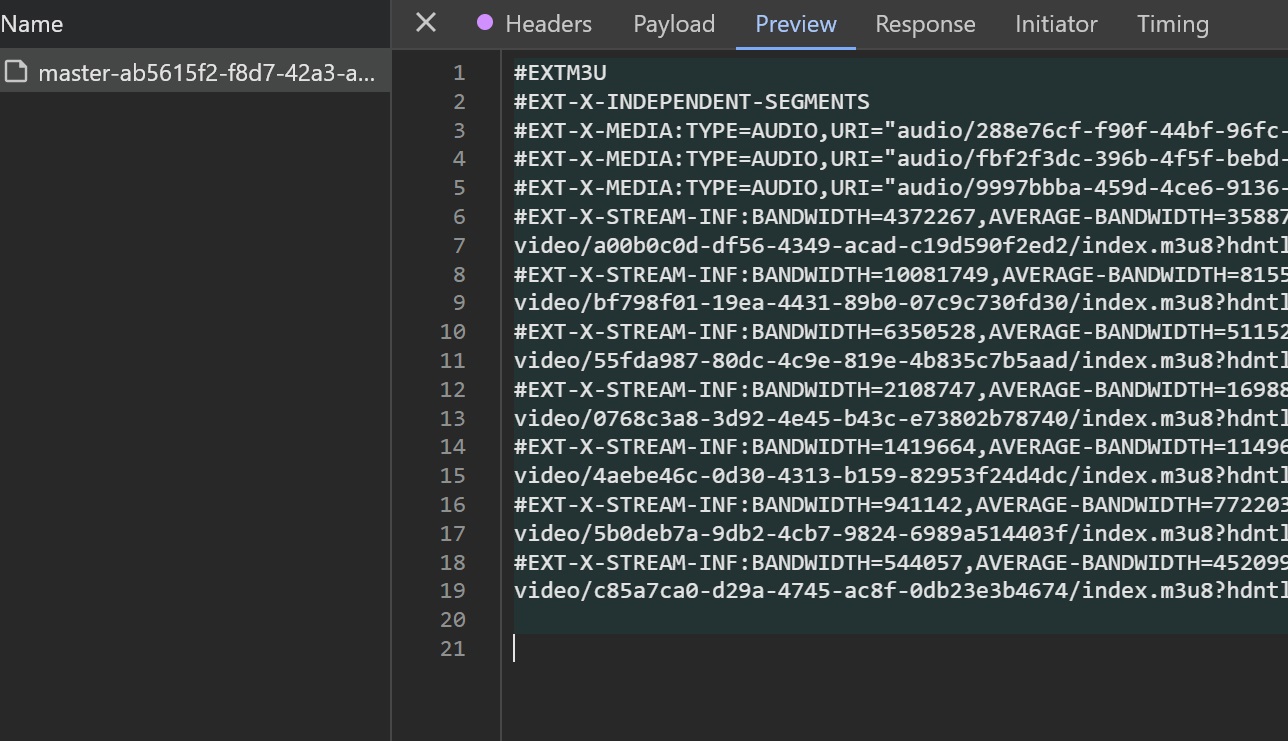Open the Payload tab
Viewport: 1288px width, 741px height.
pos(674,24)
